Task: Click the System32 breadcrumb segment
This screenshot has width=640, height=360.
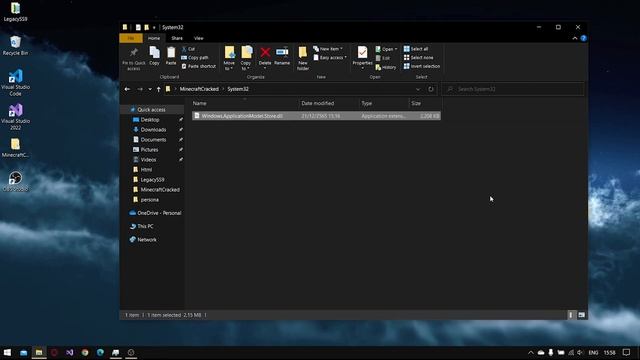Action: coord(238,89)
